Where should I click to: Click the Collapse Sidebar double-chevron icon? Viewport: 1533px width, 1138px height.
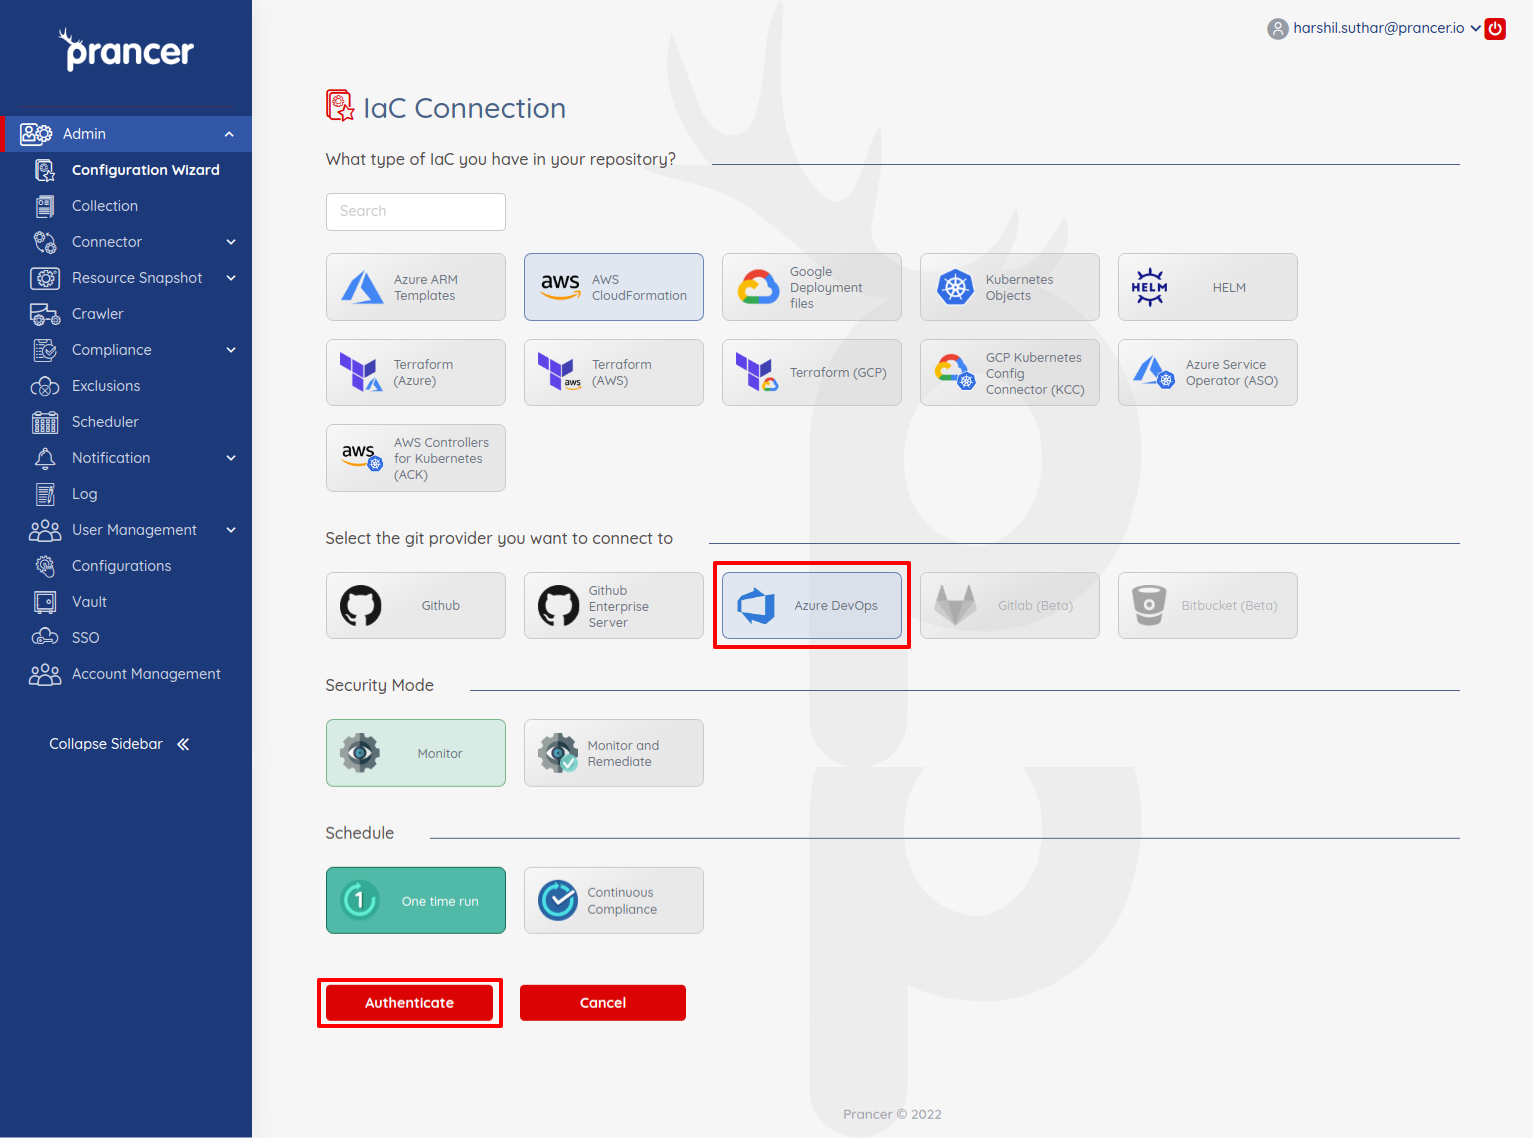(183, 744)
